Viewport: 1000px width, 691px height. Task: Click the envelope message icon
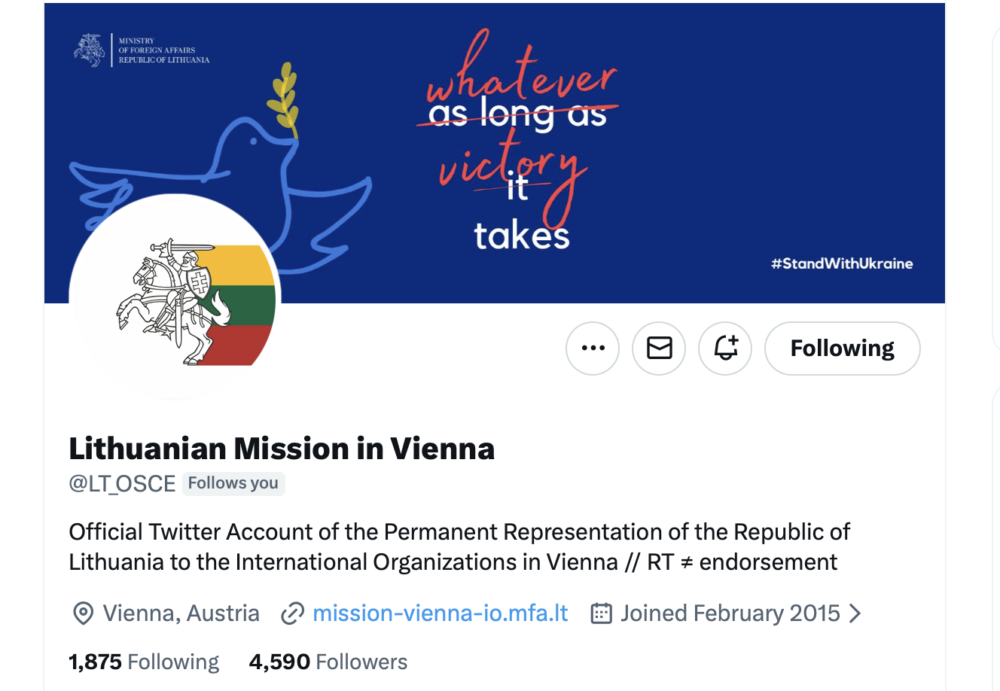click(659, 348)
